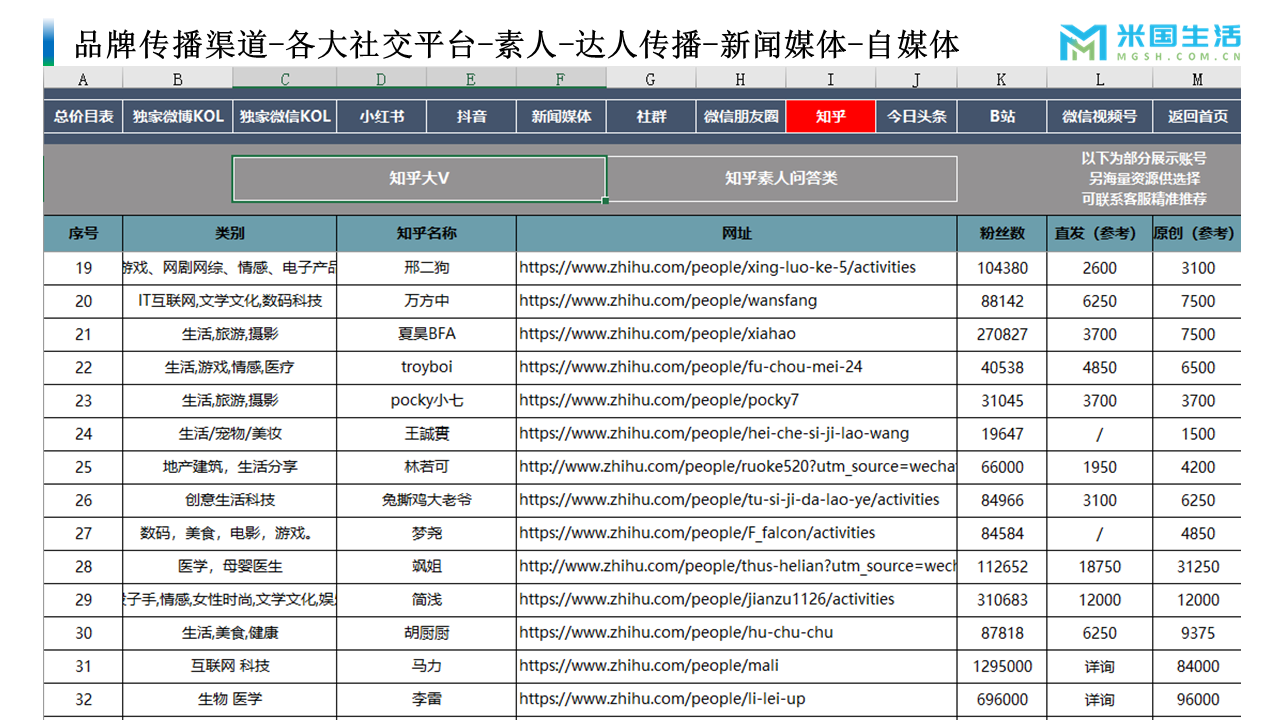This screenshot has width=1280, height=720.
Task: Select the 知乎大V button
Action: [419, 179]
